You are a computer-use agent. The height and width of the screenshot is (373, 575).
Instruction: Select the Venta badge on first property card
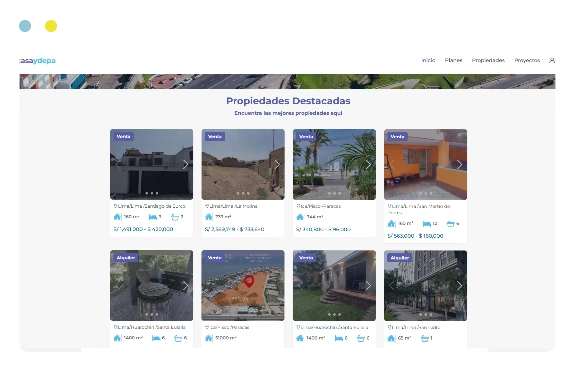[123, 136]
